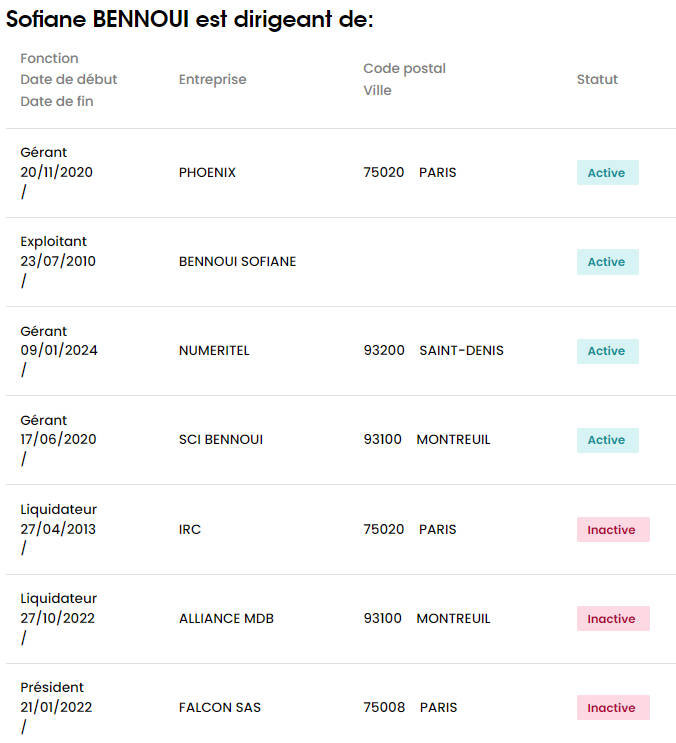The height and width of the screenshot is (743, 676).
Task: Click the Inactive badge for ALLIANCE MDB
Action: [613, 618]
